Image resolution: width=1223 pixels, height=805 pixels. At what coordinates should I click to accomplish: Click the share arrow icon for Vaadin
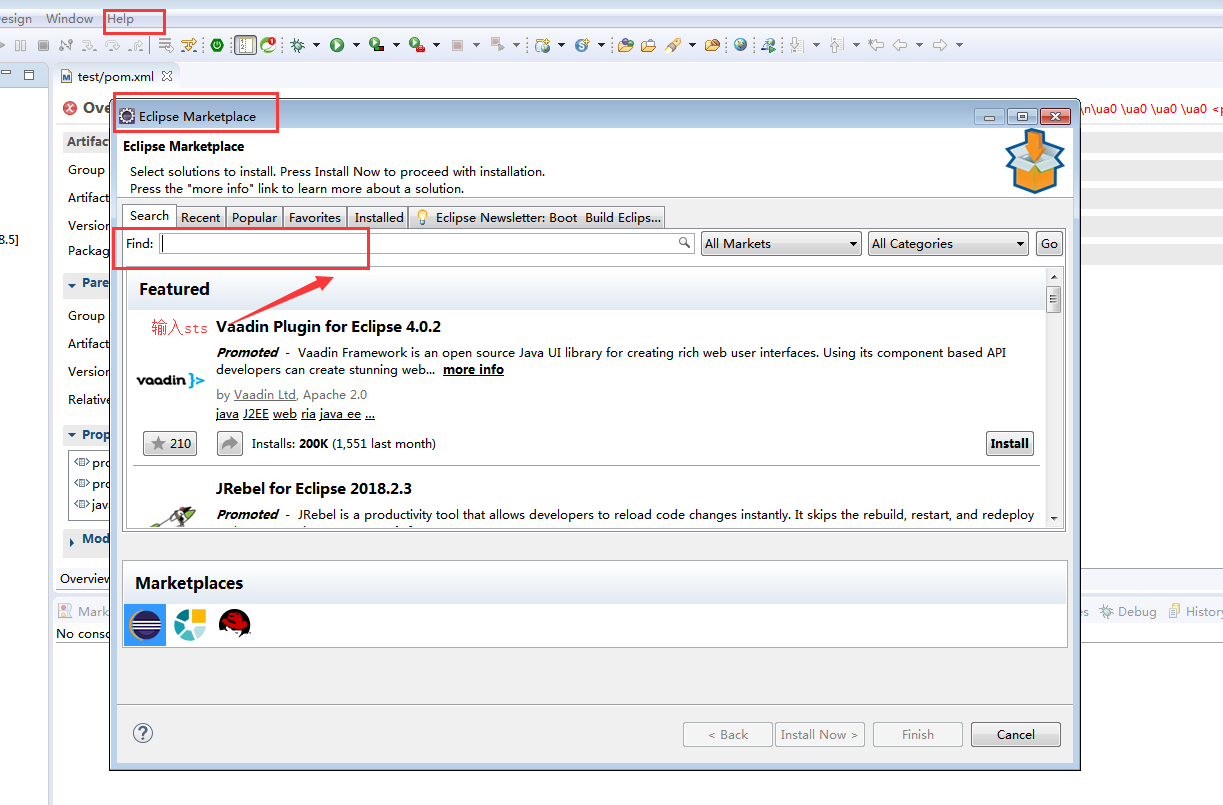[230, 443]
